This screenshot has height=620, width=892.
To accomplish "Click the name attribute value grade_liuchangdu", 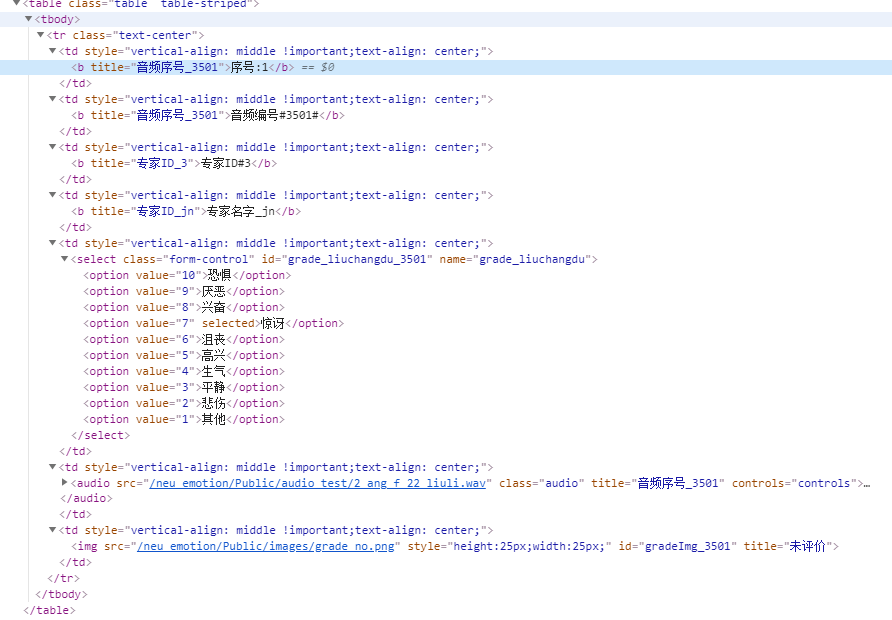I will pyautogui.click(x=532, y=259).
